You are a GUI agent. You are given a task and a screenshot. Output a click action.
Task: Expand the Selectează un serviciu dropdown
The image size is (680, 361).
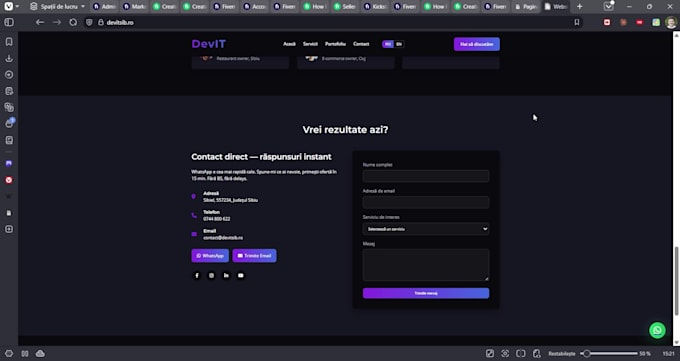[426, 229]
